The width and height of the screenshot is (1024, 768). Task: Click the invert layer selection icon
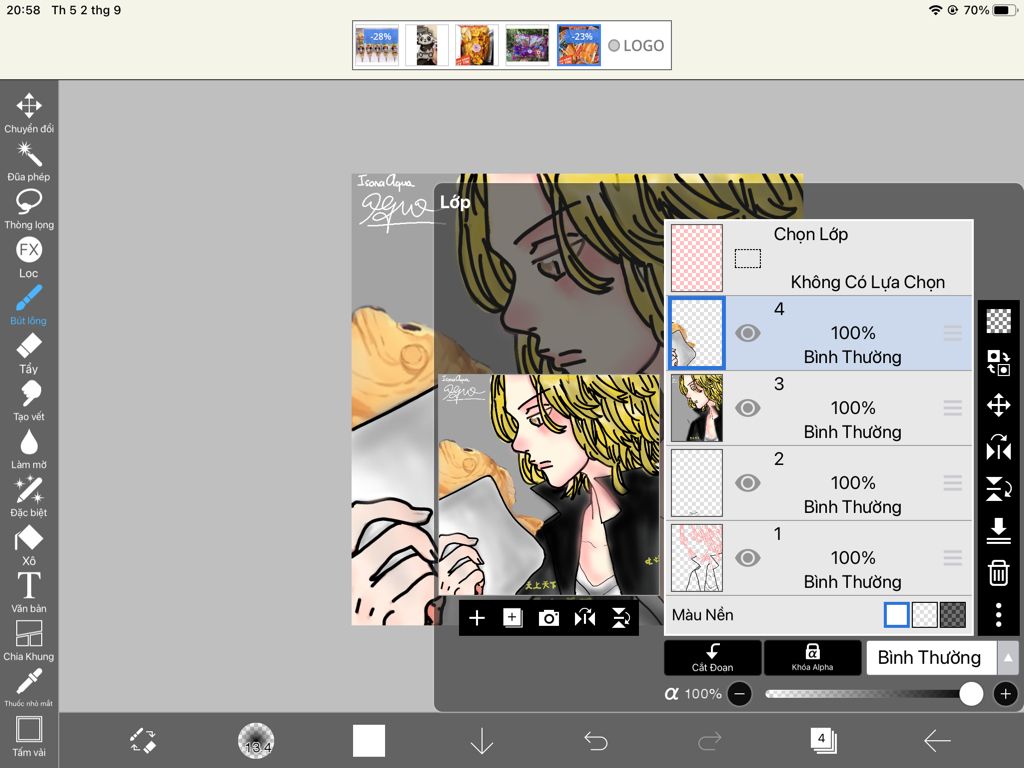click(999, 362)
